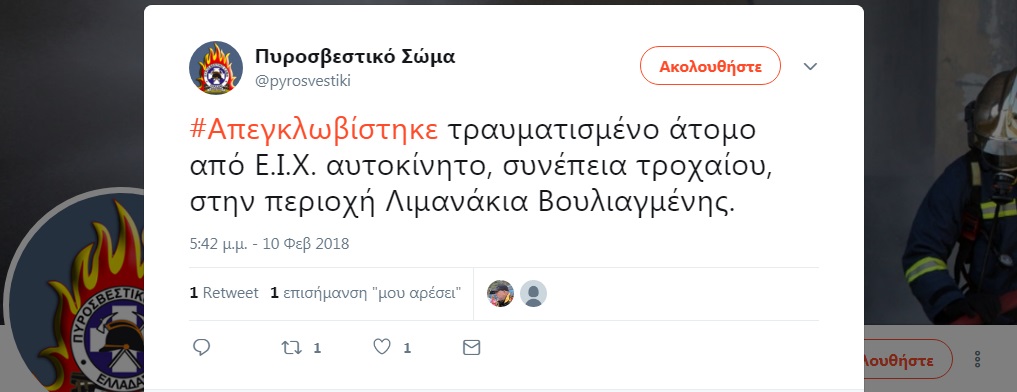Expand tweet options chevron next to Ακολουθήστε
The image size is (1017, 392).
coord(810,66)
